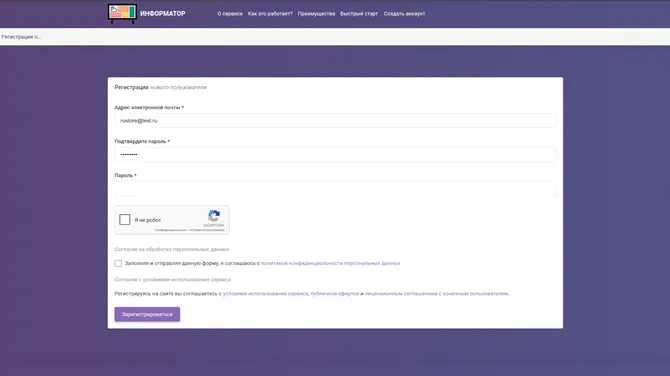Open the Быстрый старт menu item
Screen dimensions: 670x376
tap(359, 14)
